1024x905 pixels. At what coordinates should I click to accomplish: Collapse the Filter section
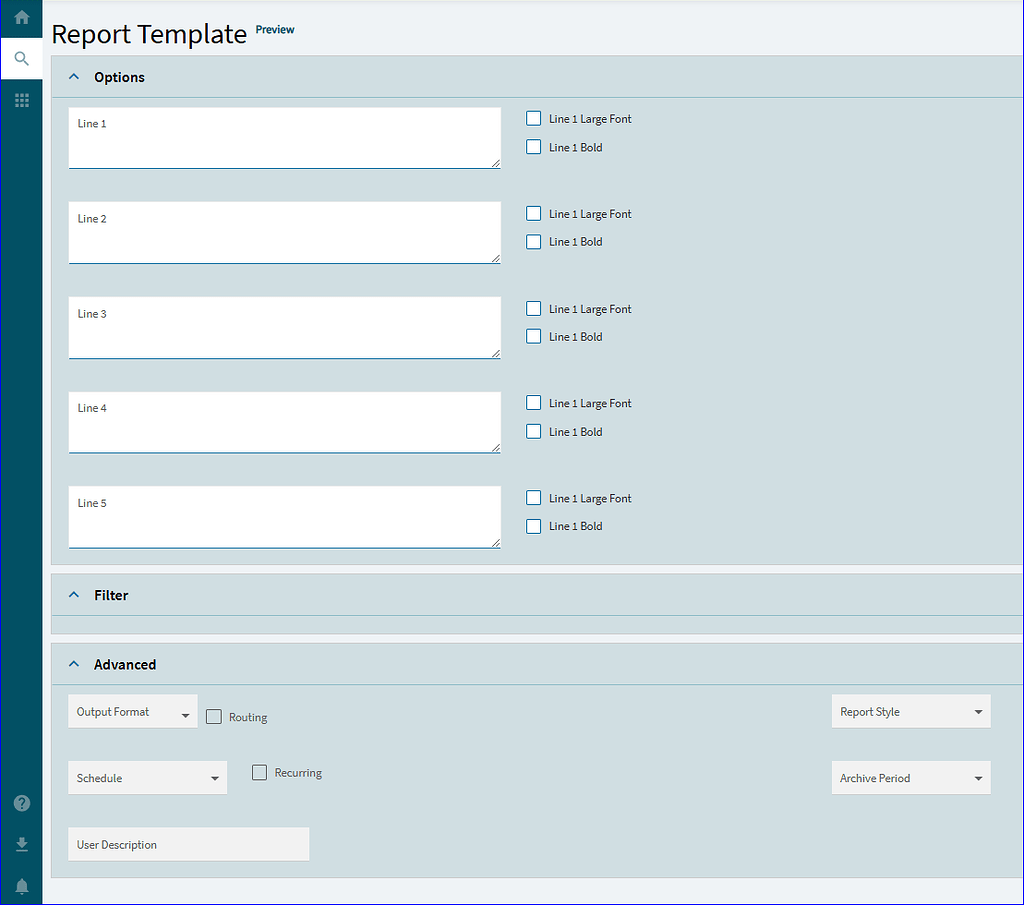73,594
